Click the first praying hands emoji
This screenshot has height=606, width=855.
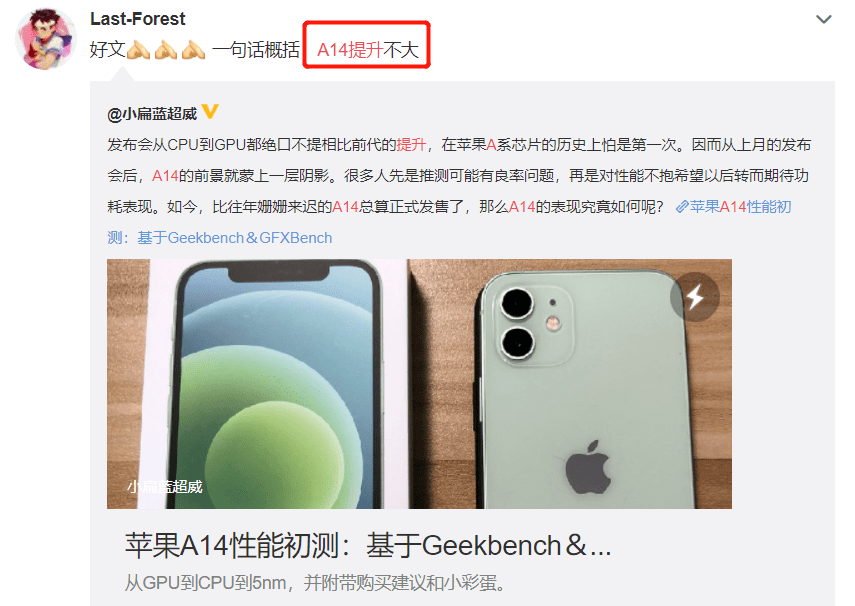[x=139, y=50]
